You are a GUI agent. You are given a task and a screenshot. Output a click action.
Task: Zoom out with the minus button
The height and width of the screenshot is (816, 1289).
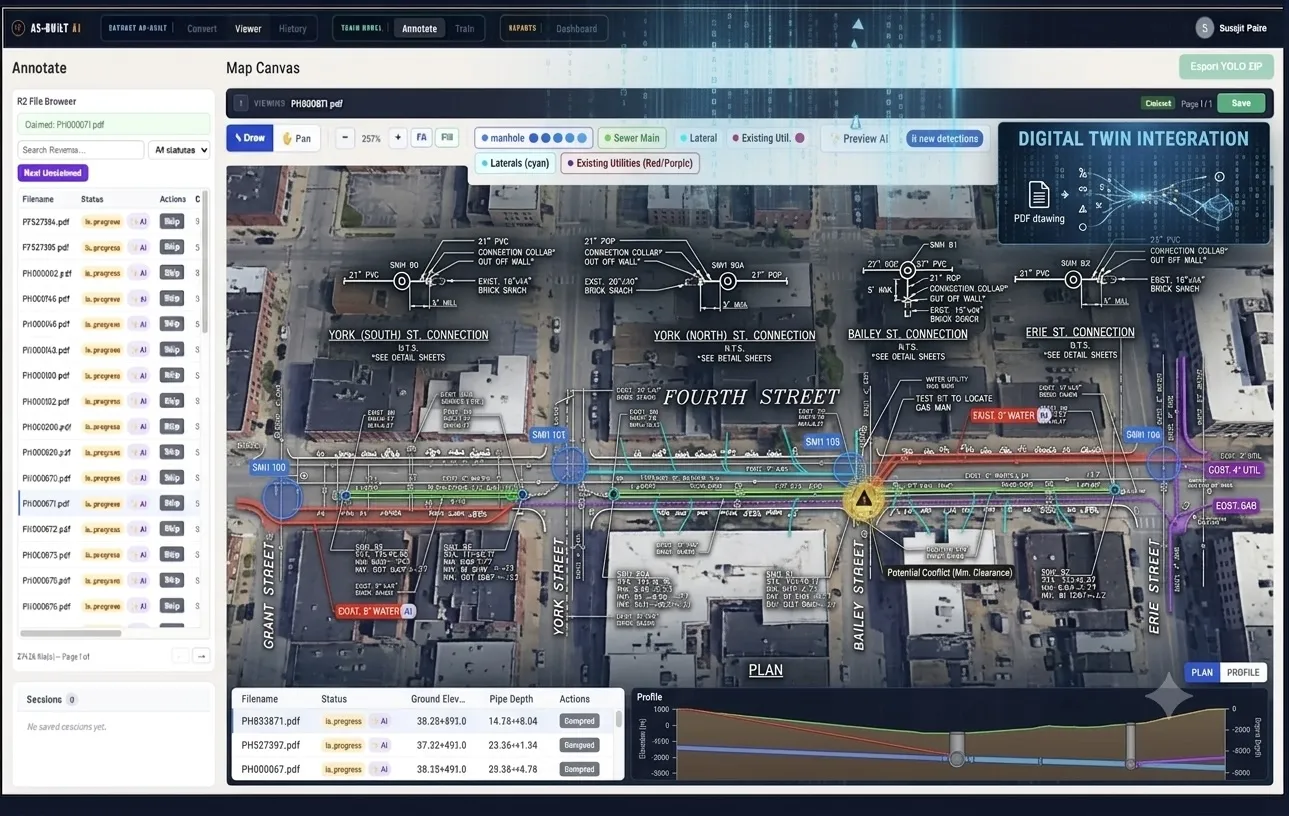pos(345,138)
